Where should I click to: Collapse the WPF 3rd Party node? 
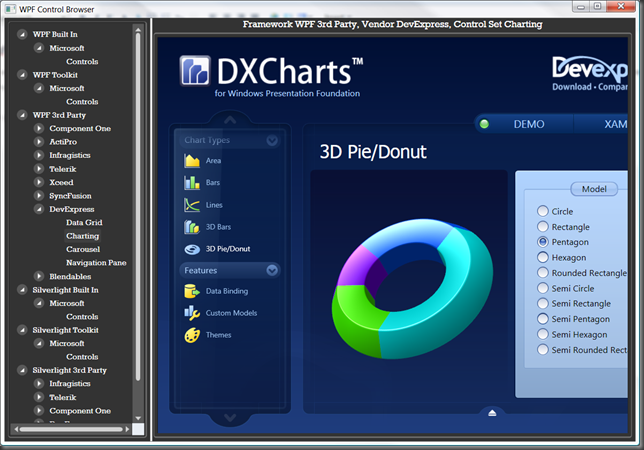point(22,115)
